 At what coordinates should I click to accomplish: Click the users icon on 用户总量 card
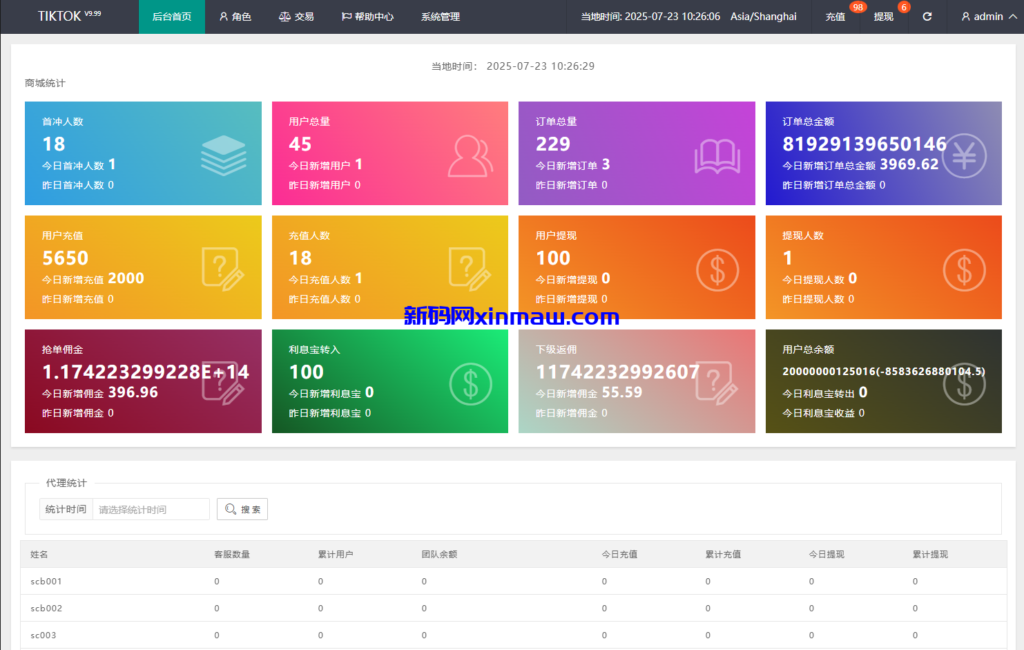click(x=470, y=155)
